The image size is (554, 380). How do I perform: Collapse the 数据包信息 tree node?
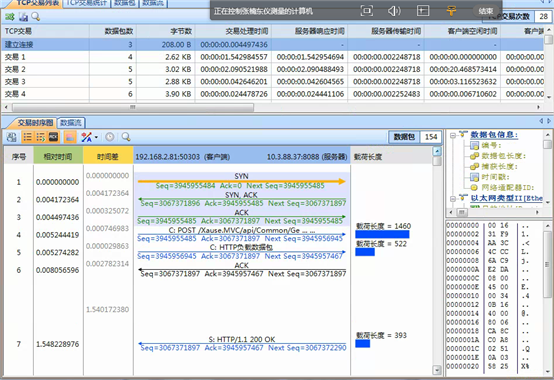452,135
